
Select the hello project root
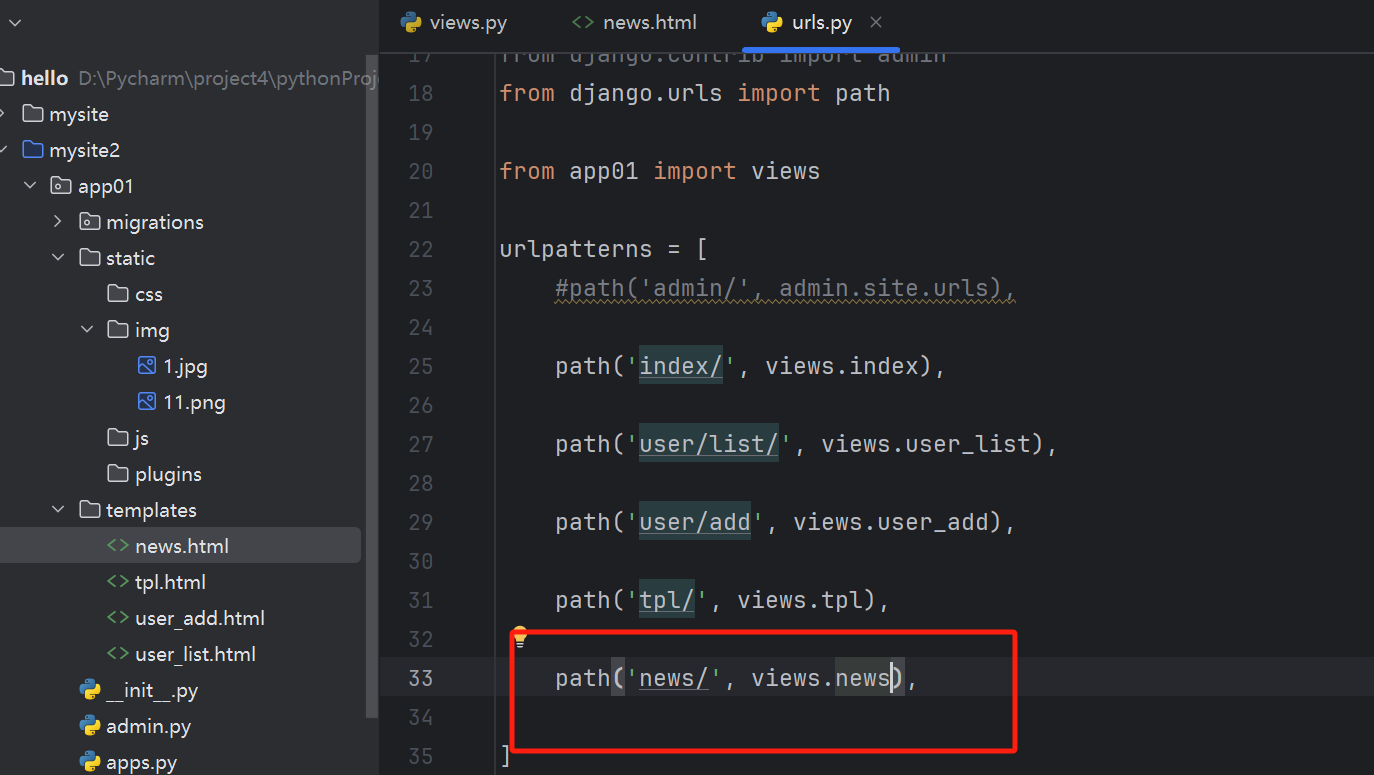coord(44,78)
